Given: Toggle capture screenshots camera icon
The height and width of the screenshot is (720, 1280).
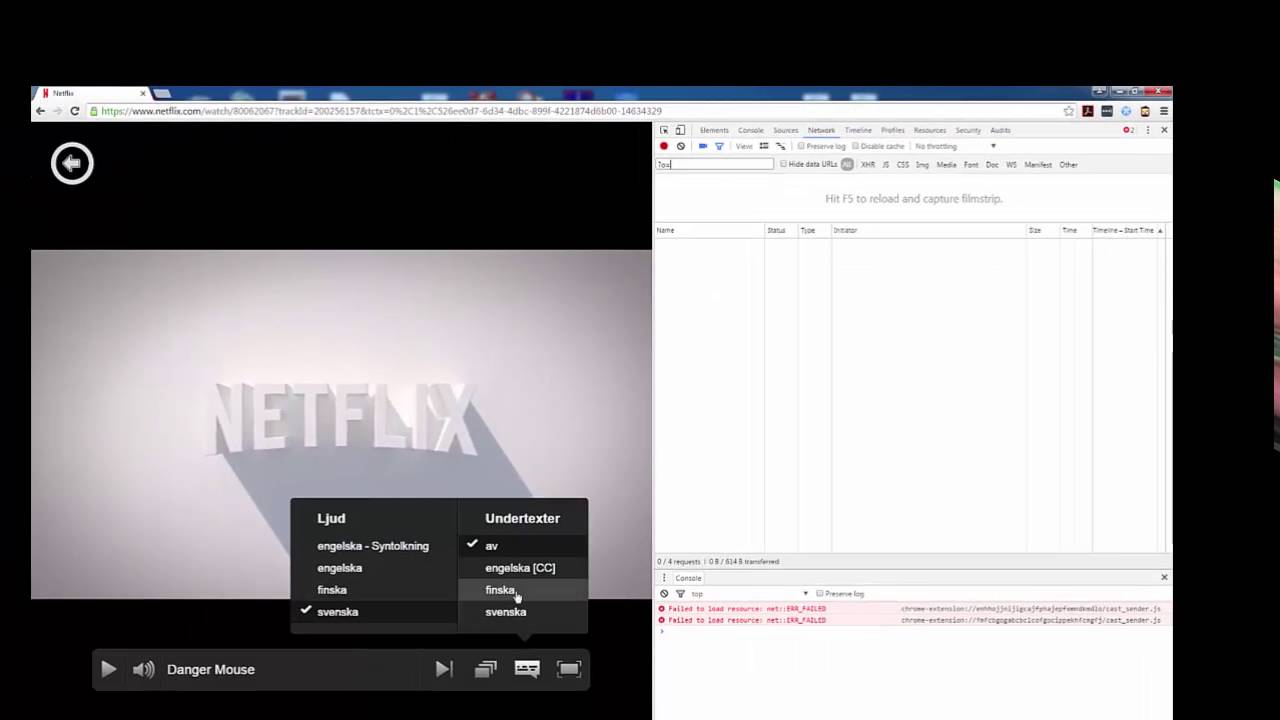Looking at the screenshot, I should (703, 146).
